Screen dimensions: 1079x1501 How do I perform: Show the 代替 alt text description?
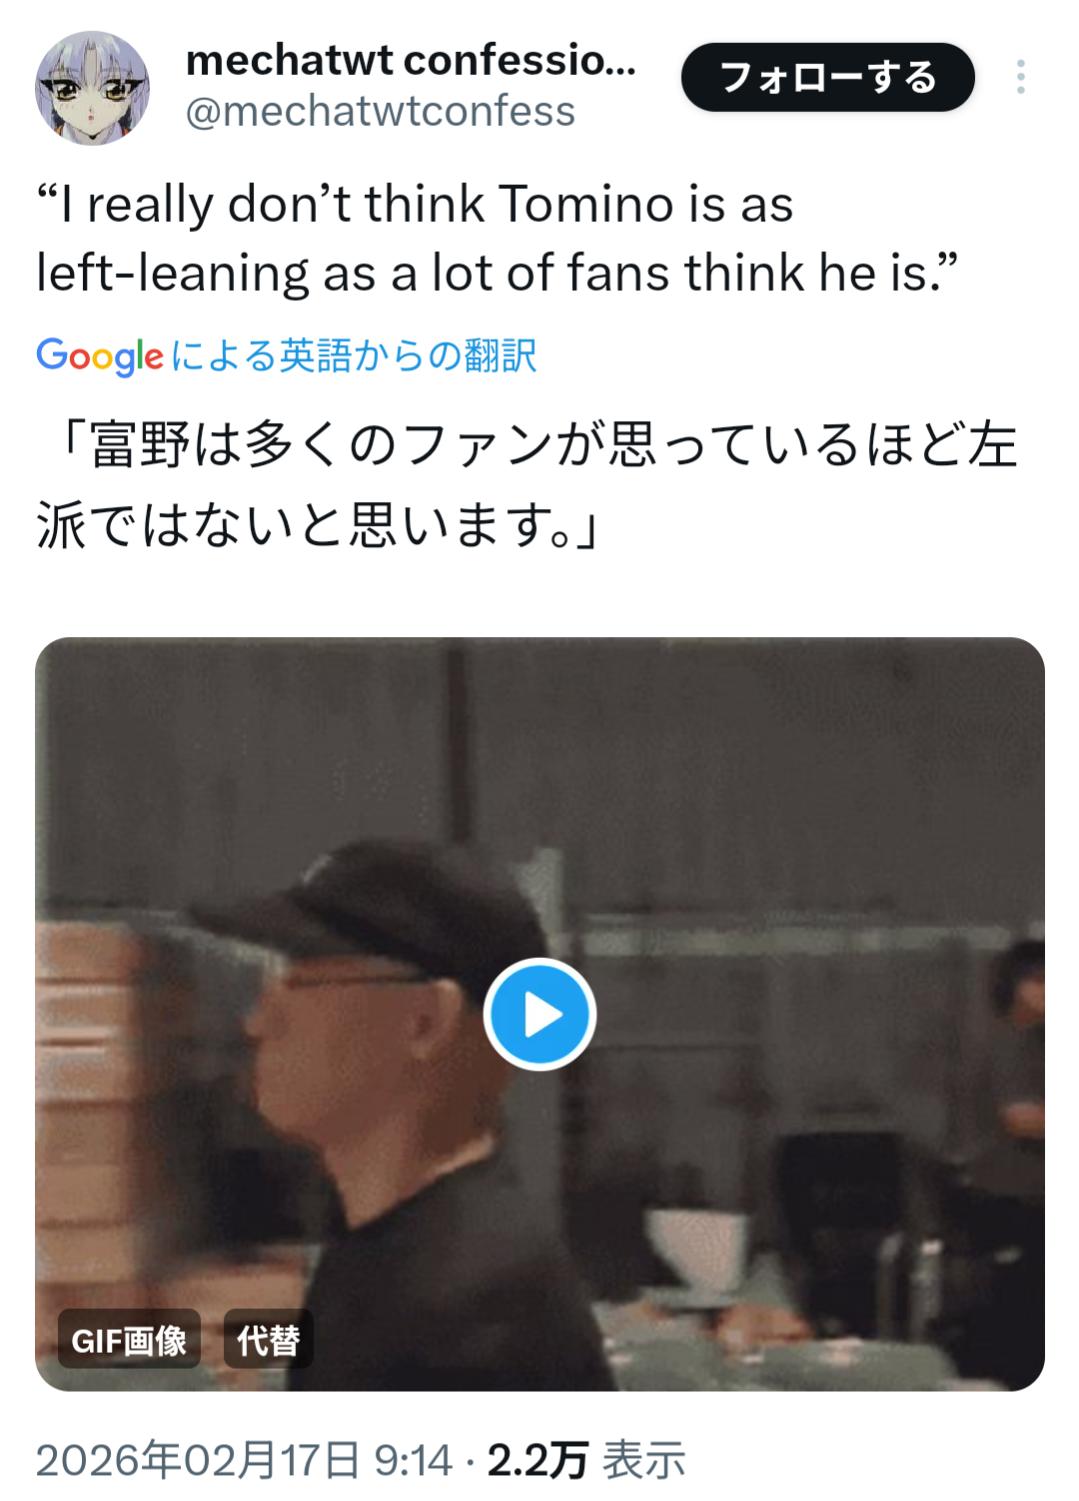pos(268,1339)
